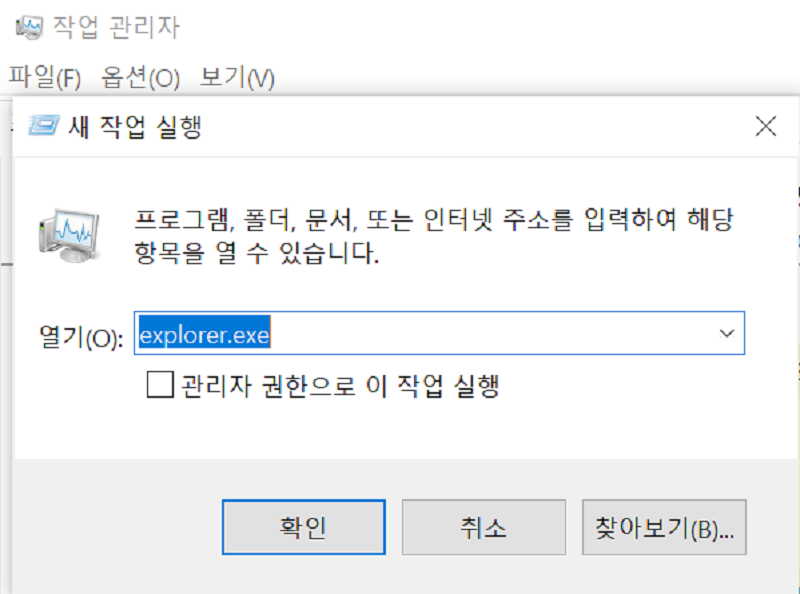This screenshot has height=594, width=800.
Task: Click the highlighted explorer.exe text
Action: pos(204,334)
